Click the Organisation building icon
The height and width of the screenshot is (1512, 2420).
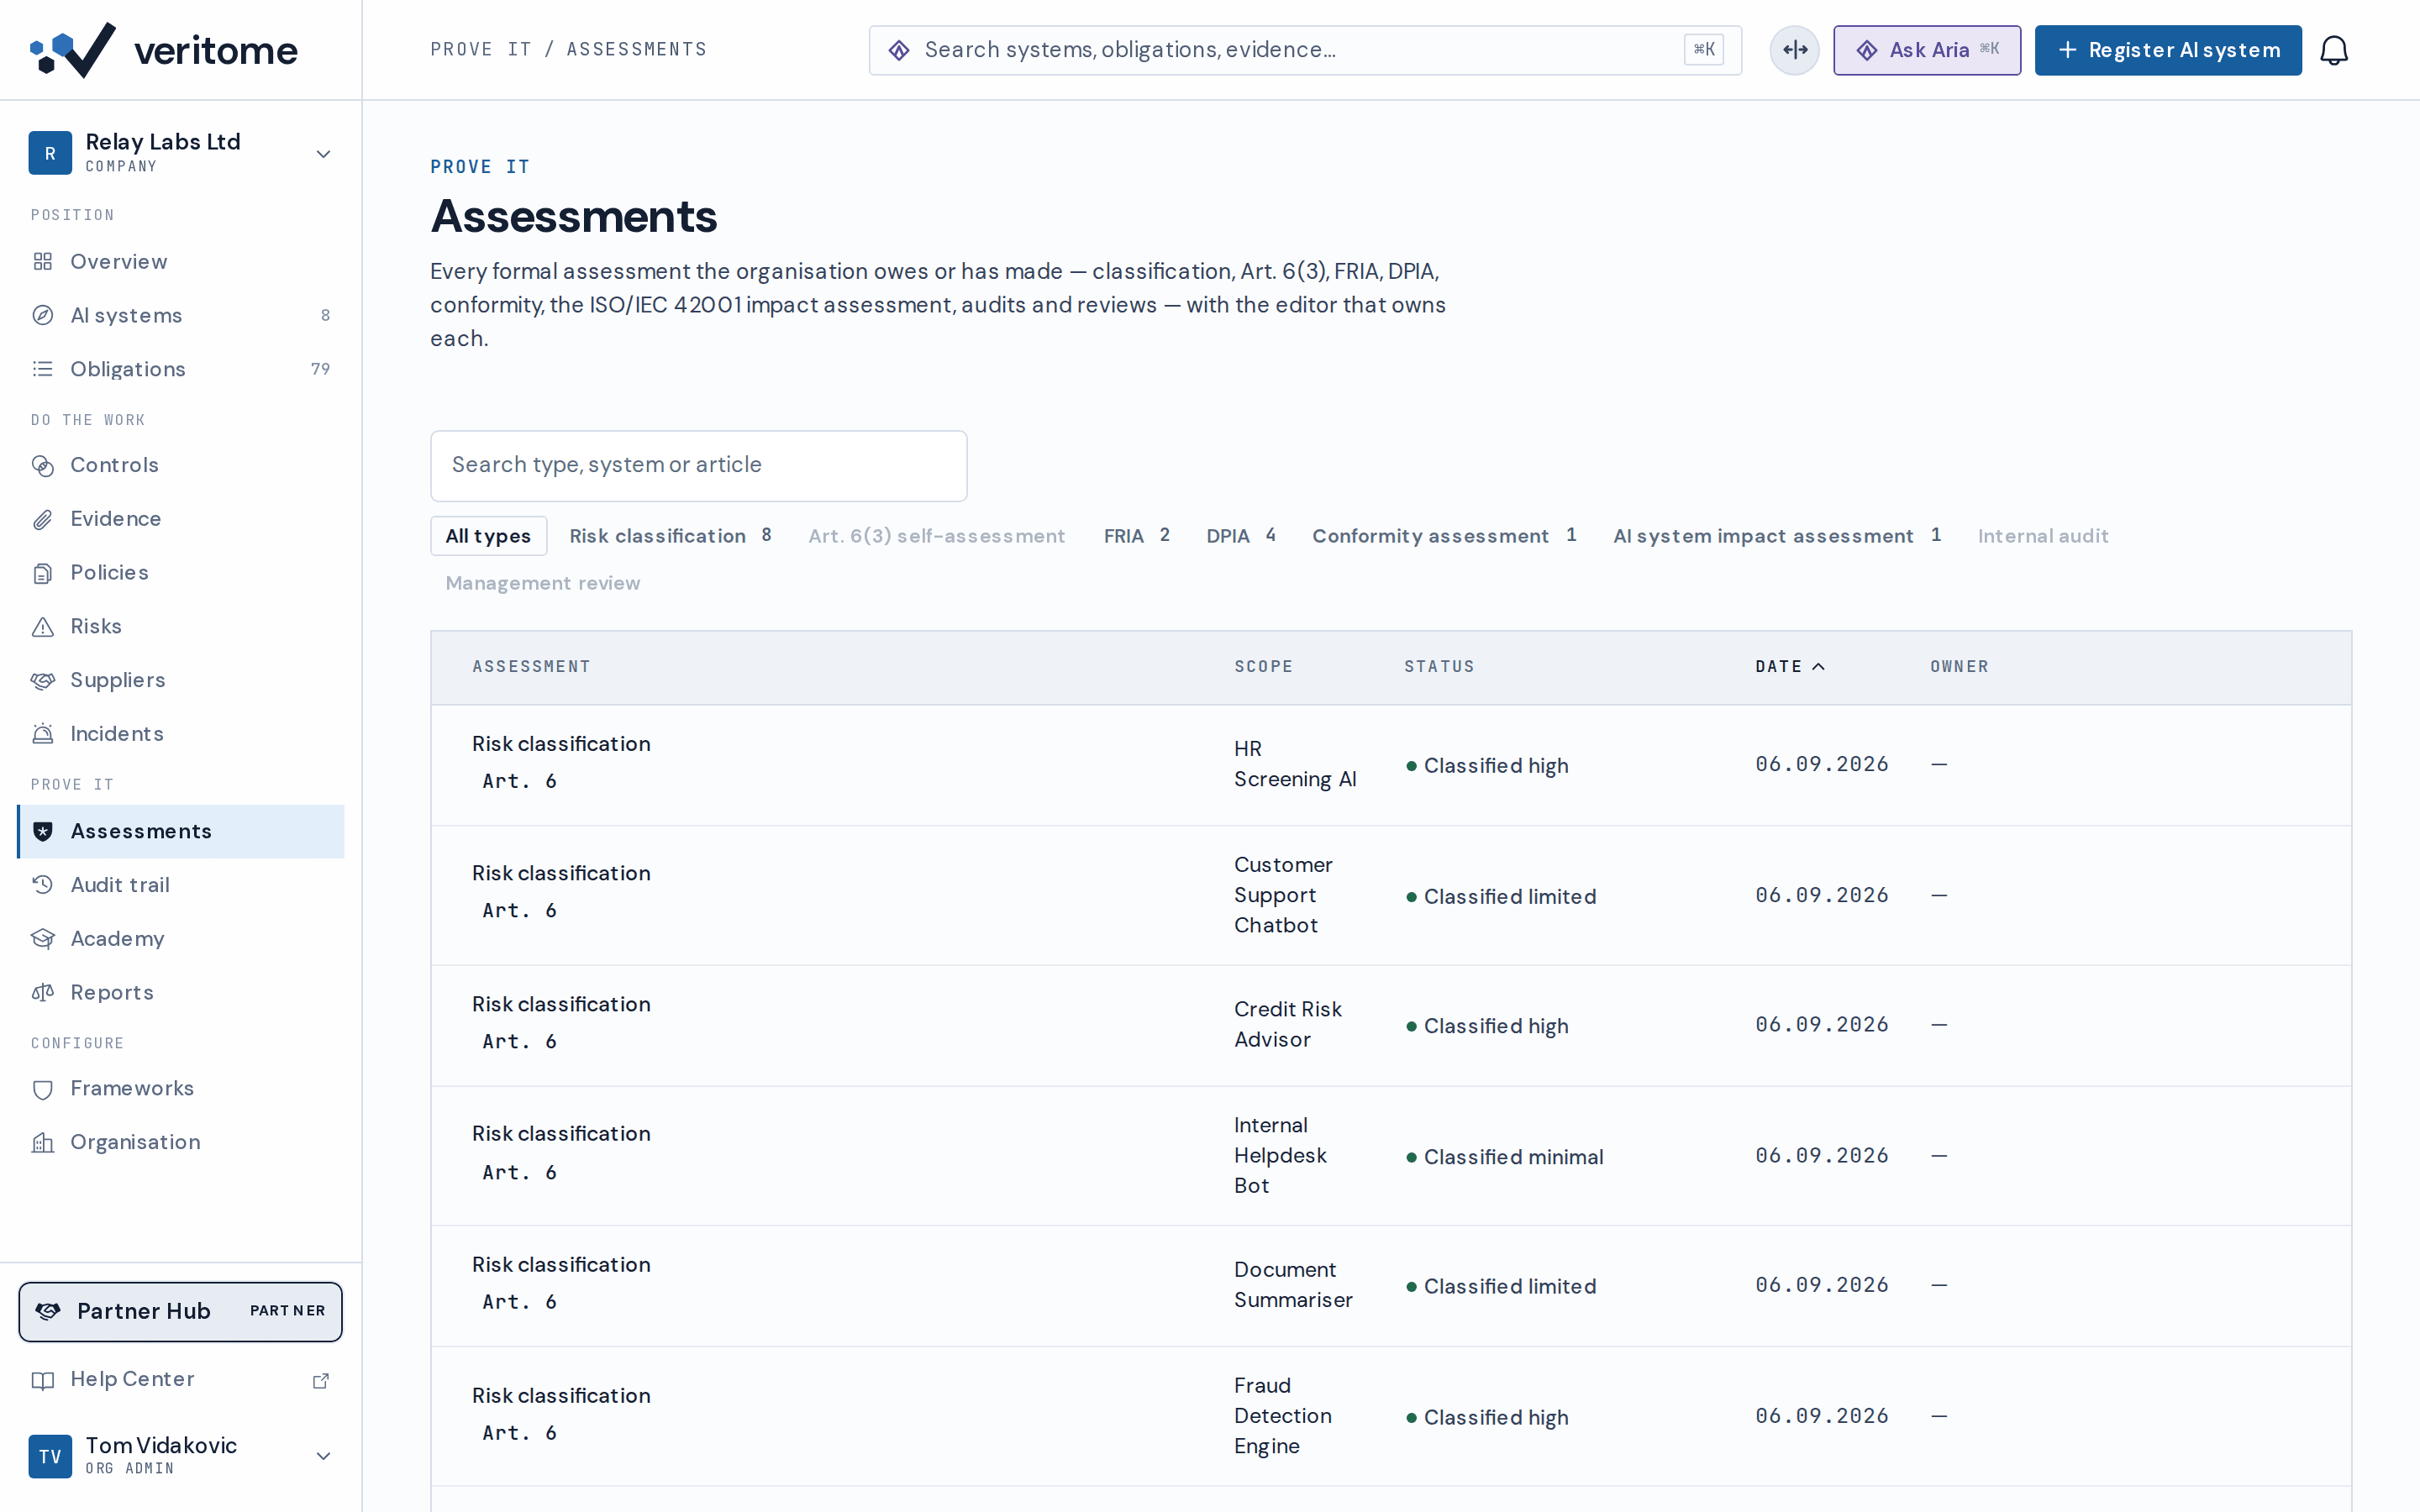[x=43, y=1142]
